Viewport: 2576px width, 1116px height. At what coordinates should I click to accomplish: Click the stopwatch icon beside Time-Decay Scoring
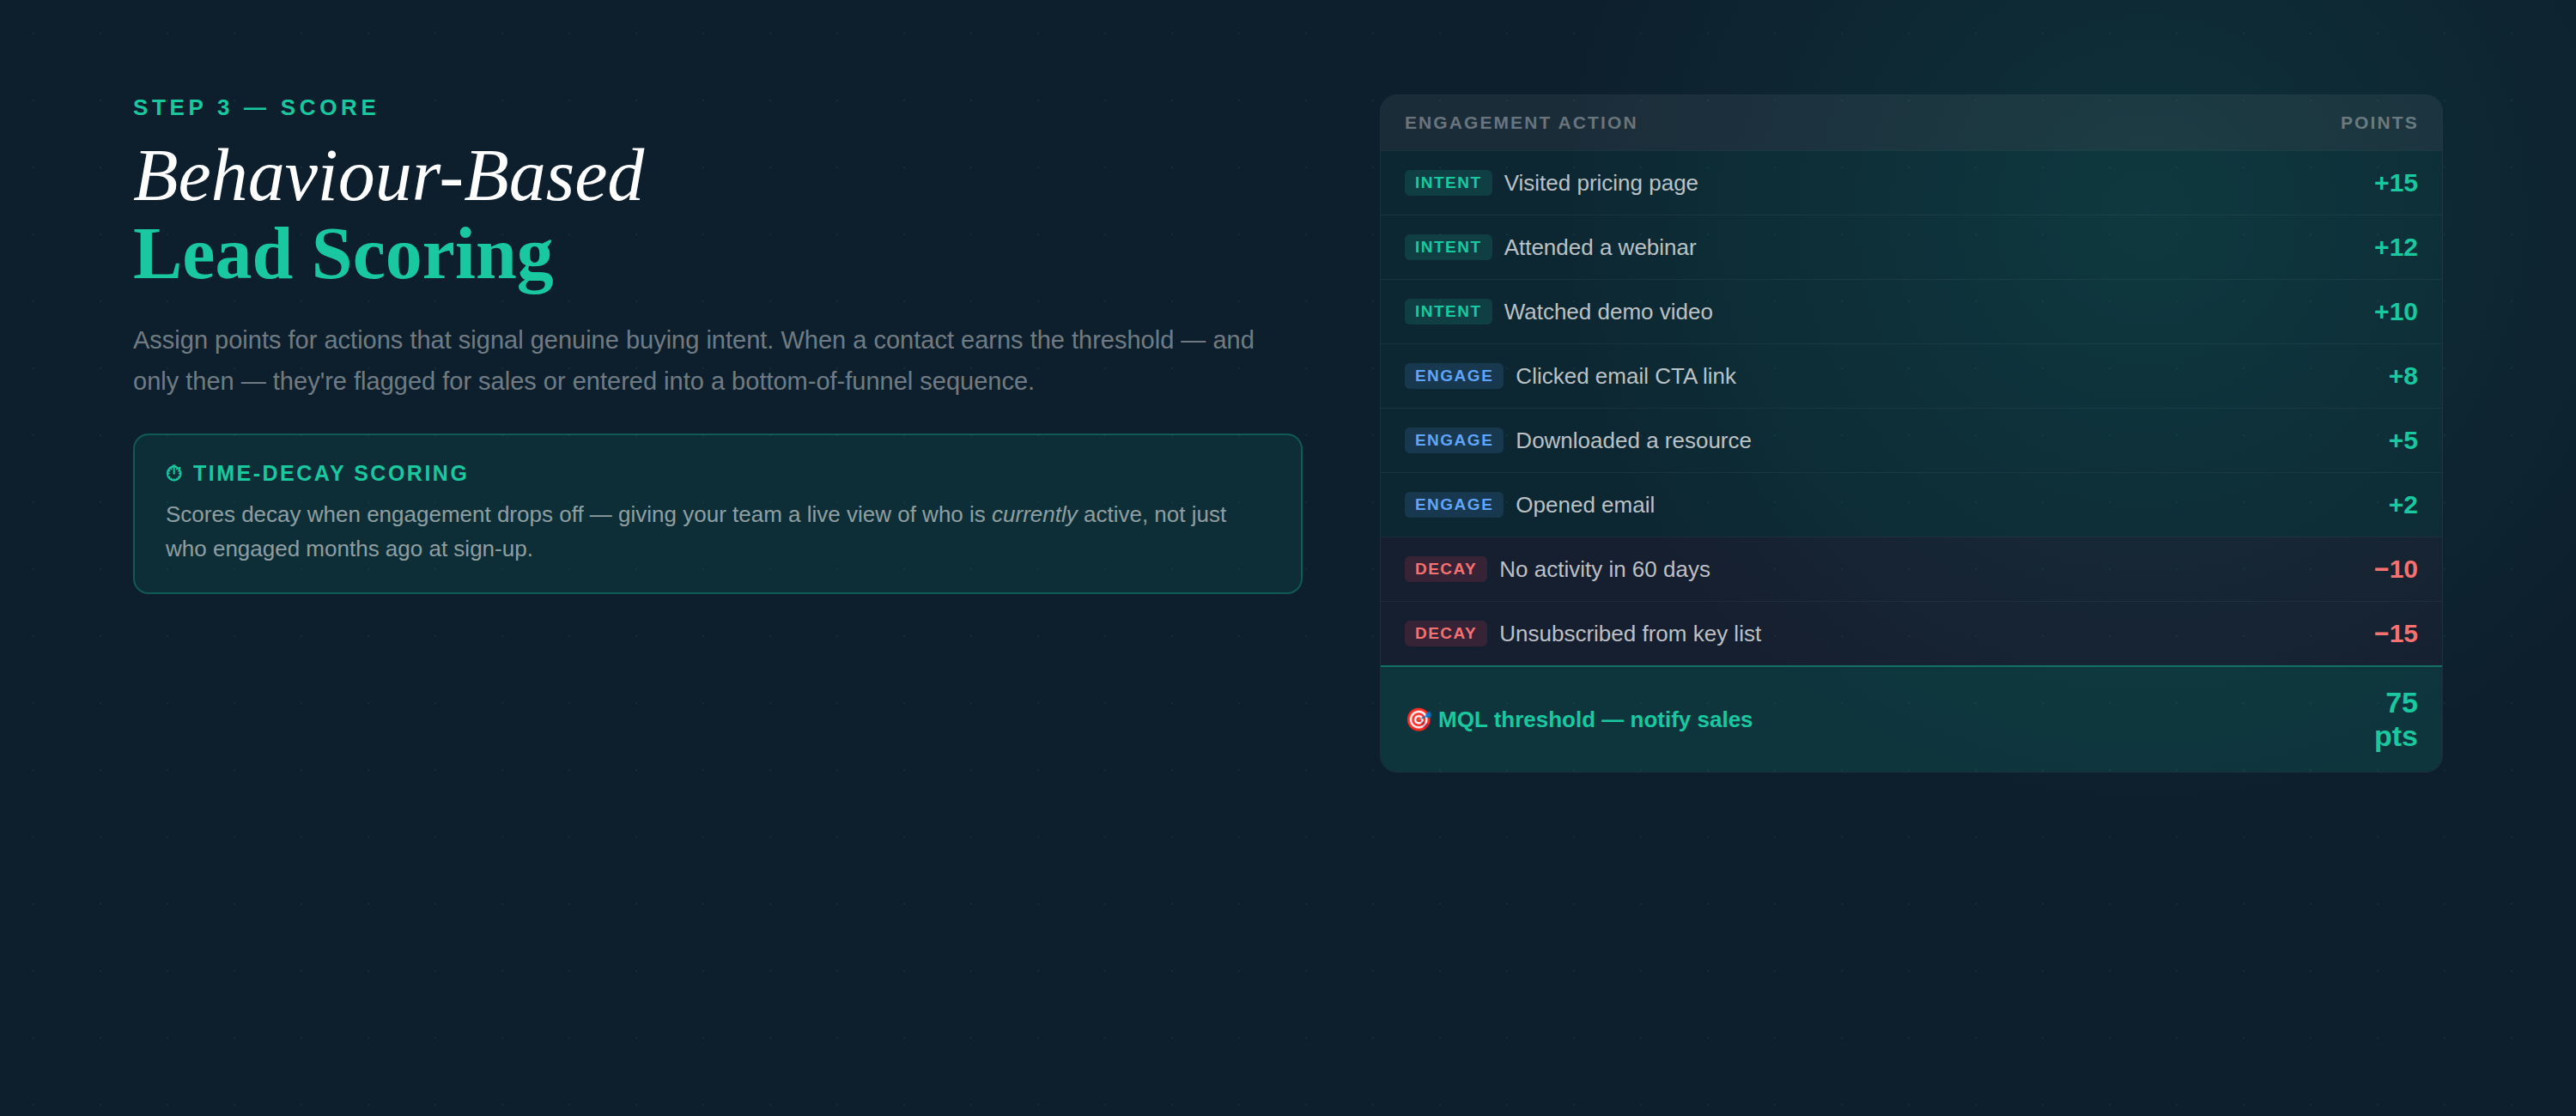coord(174,473)
